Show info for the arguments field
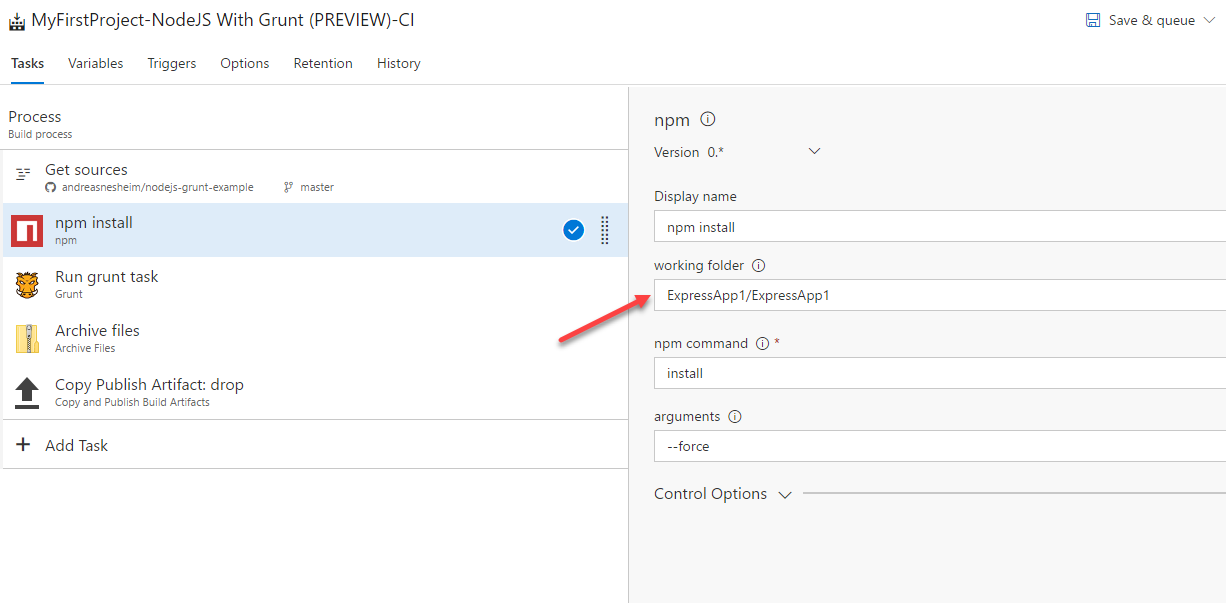Viewport: 1226px width, 603px height. pyautogui.click(x=735, y=416)
